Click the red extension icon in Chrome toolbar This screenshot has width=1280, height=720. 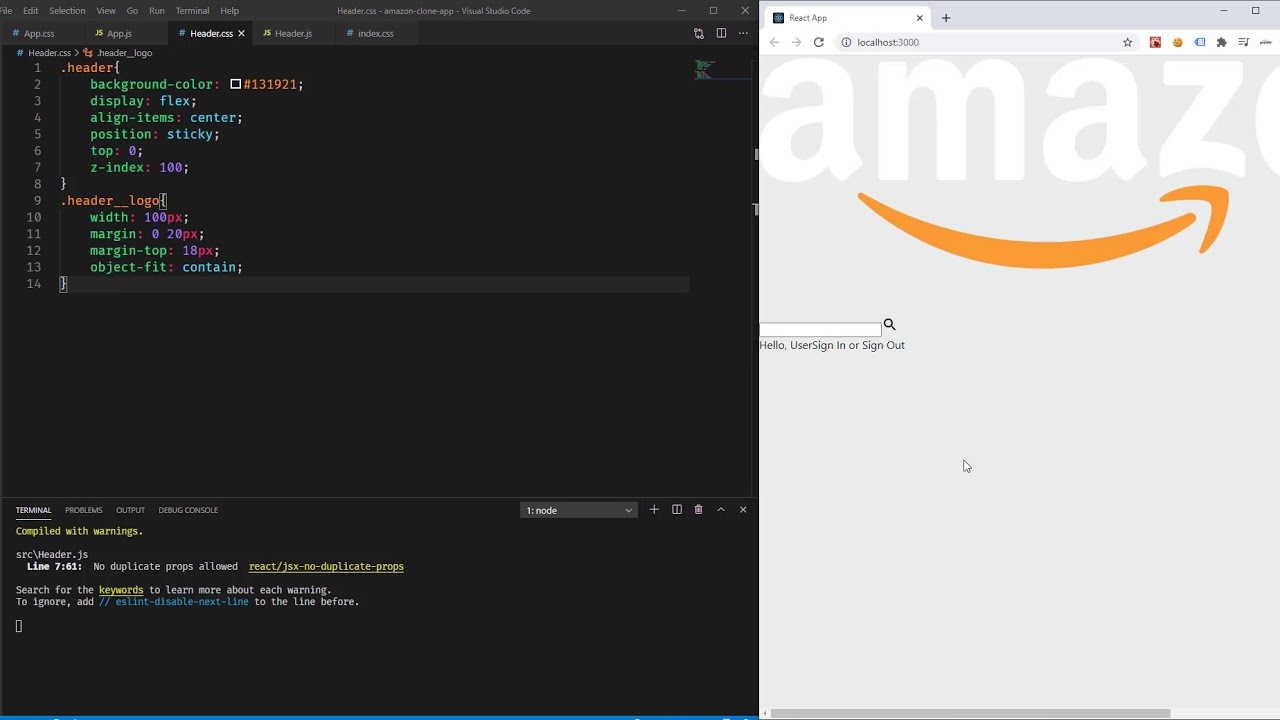click(1155, 42)
